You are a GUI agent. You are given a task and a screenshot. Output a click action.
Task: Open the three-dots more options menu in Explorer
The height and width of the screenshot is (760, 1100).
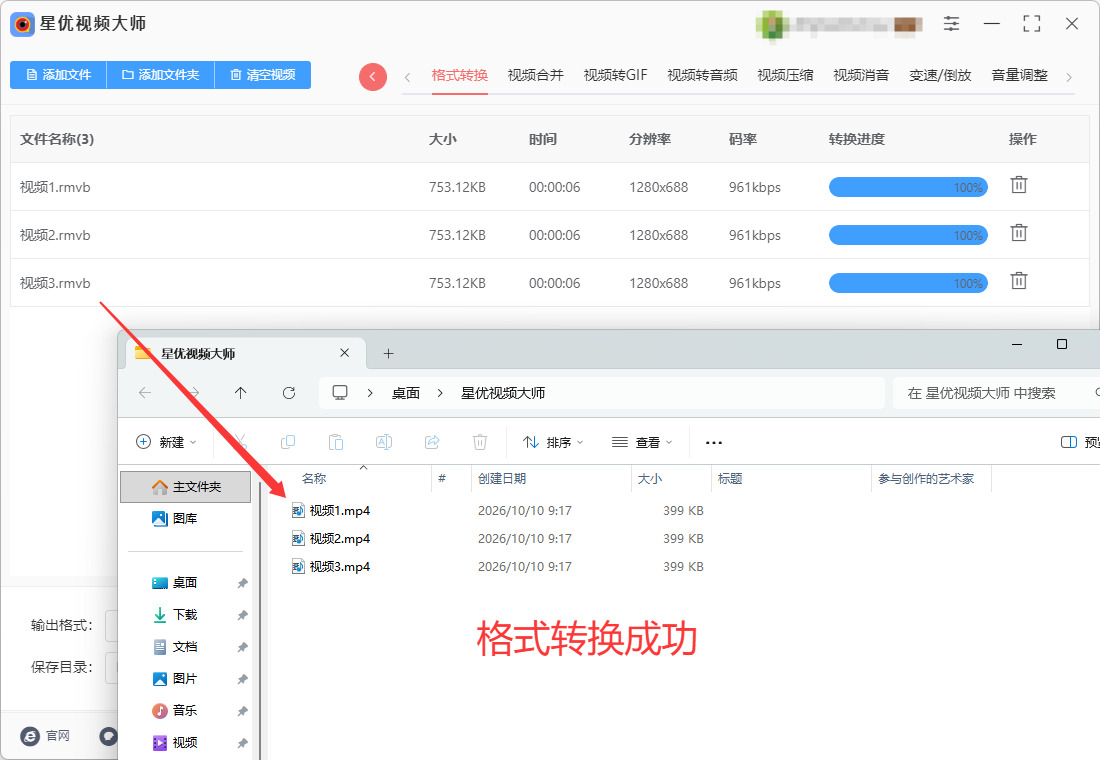[714, 443]
